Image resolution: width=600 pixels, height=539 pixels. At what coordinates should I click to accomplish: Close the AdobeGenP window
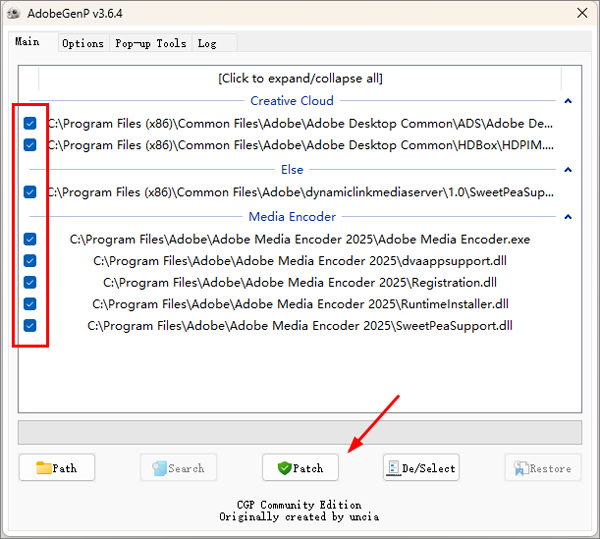pos(582,13)
